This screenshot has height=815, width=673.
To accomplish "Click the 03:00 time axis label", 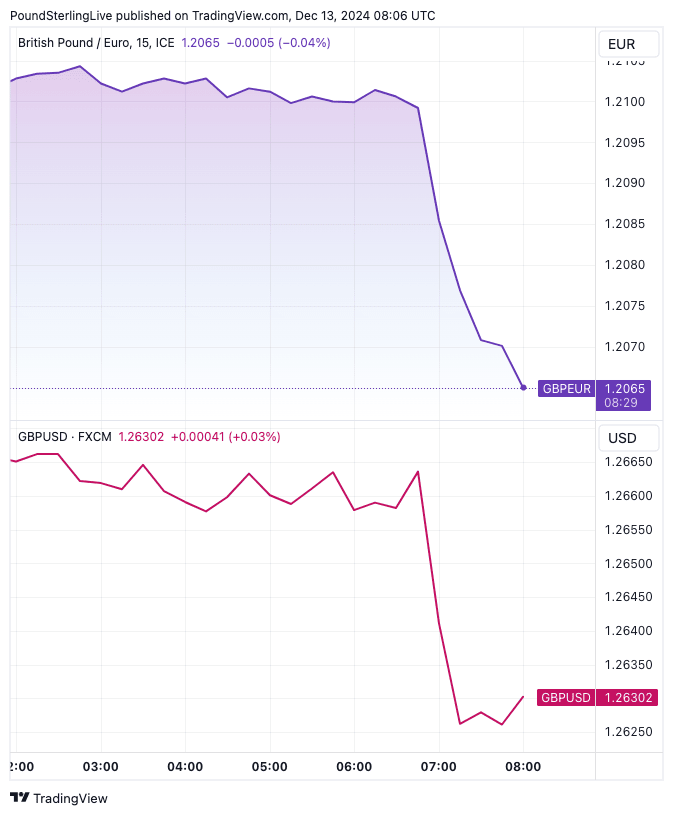I will click(101, 767).
